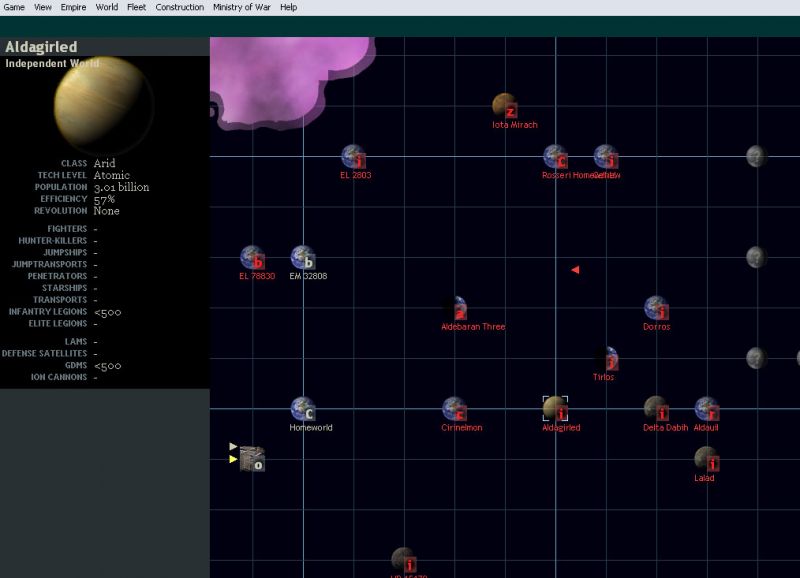
Task: Click the highlighted Aldagirled planet on map
Action: (x=555, y=409)
